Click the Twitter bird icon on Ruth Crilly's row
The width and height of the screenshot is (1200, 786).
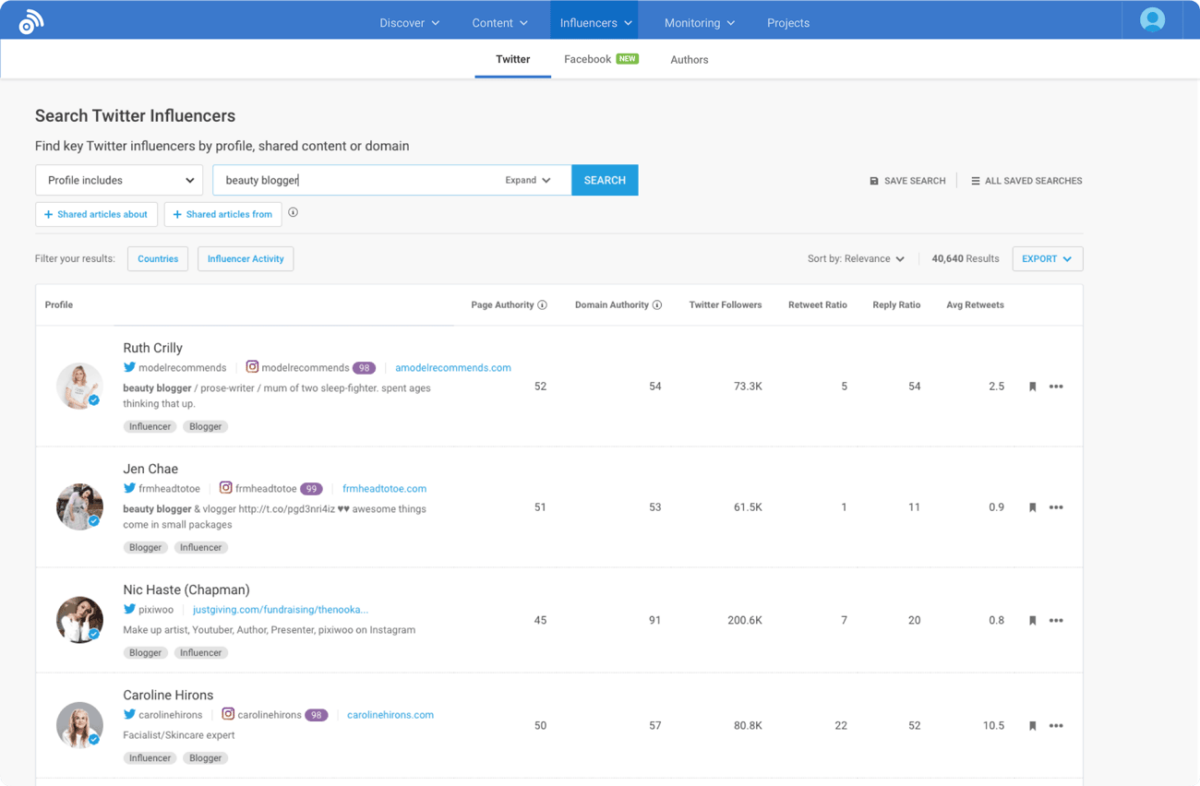tap(130, 367)
